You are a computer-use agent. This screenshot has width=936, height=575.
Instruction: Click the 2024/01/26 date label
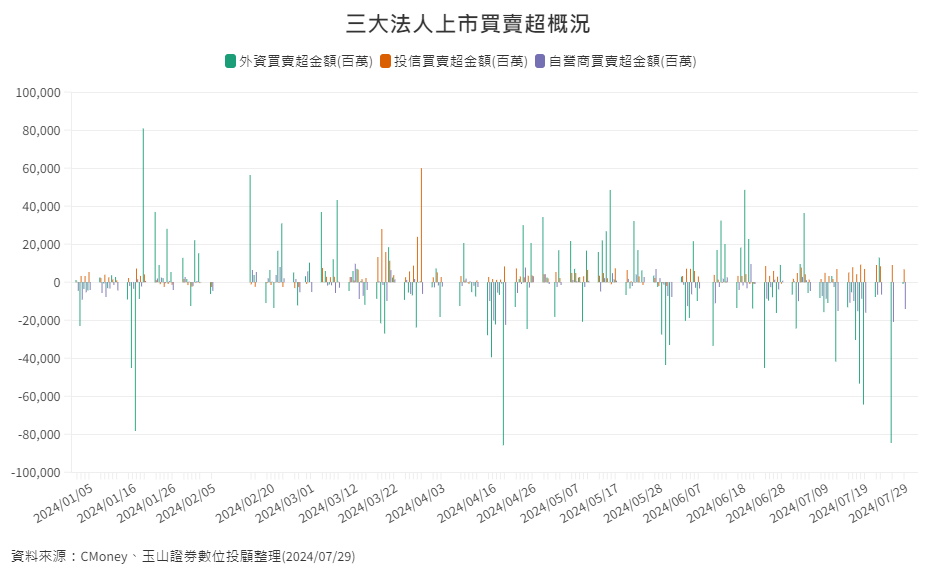tap(147, 504)
